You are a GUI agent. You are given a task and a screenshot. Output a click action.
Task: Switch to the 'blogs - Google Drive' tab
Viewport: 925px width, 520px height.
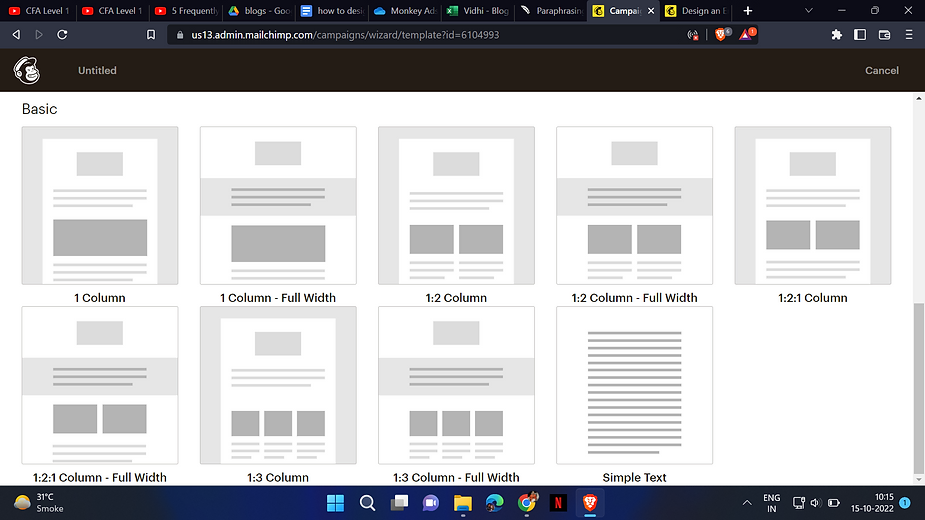point(257,11)
